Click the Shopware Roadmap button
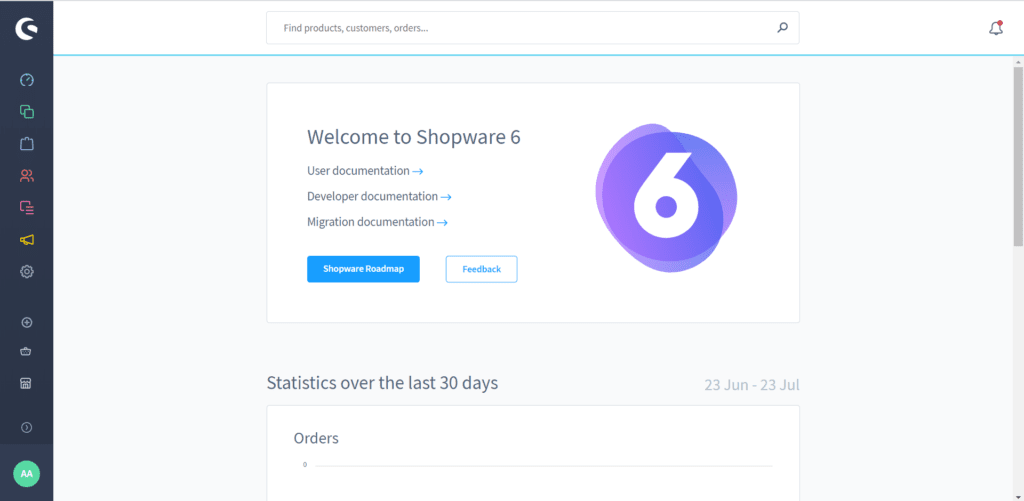1024x501 pixels. click(363, 269)
